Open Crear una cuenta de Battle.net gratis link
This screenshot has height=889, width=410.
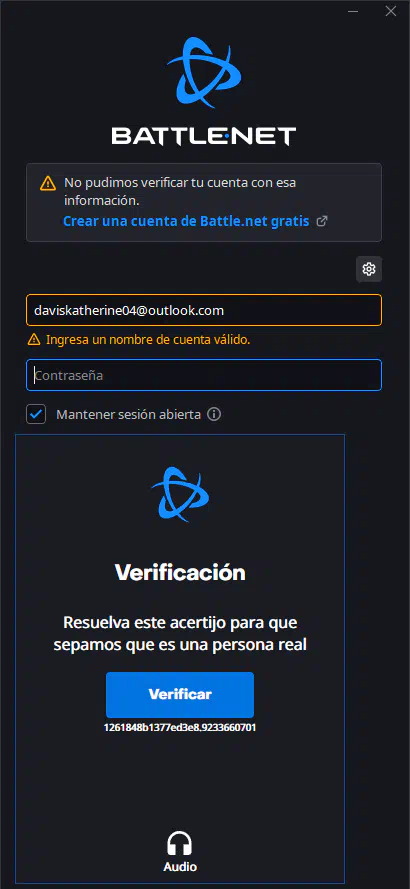point(186,221)
